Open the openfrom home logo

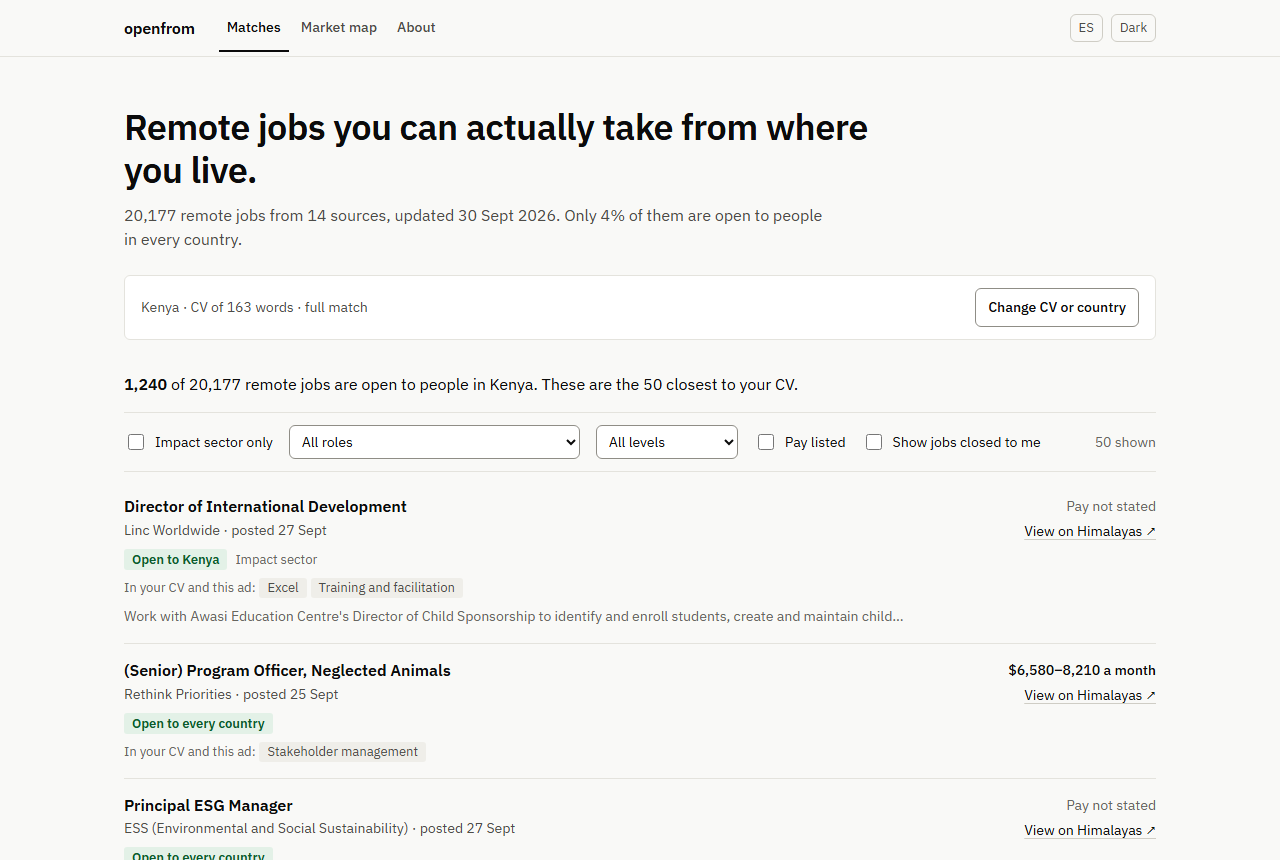coord(159,28)
